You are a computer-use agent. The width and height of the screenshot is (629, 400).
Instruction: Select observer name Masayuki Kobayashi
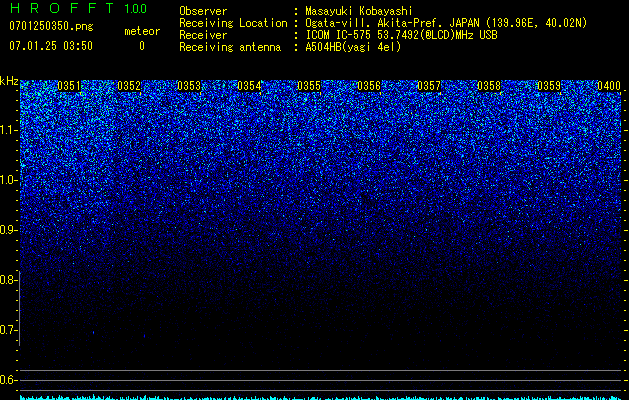(359, 11)
